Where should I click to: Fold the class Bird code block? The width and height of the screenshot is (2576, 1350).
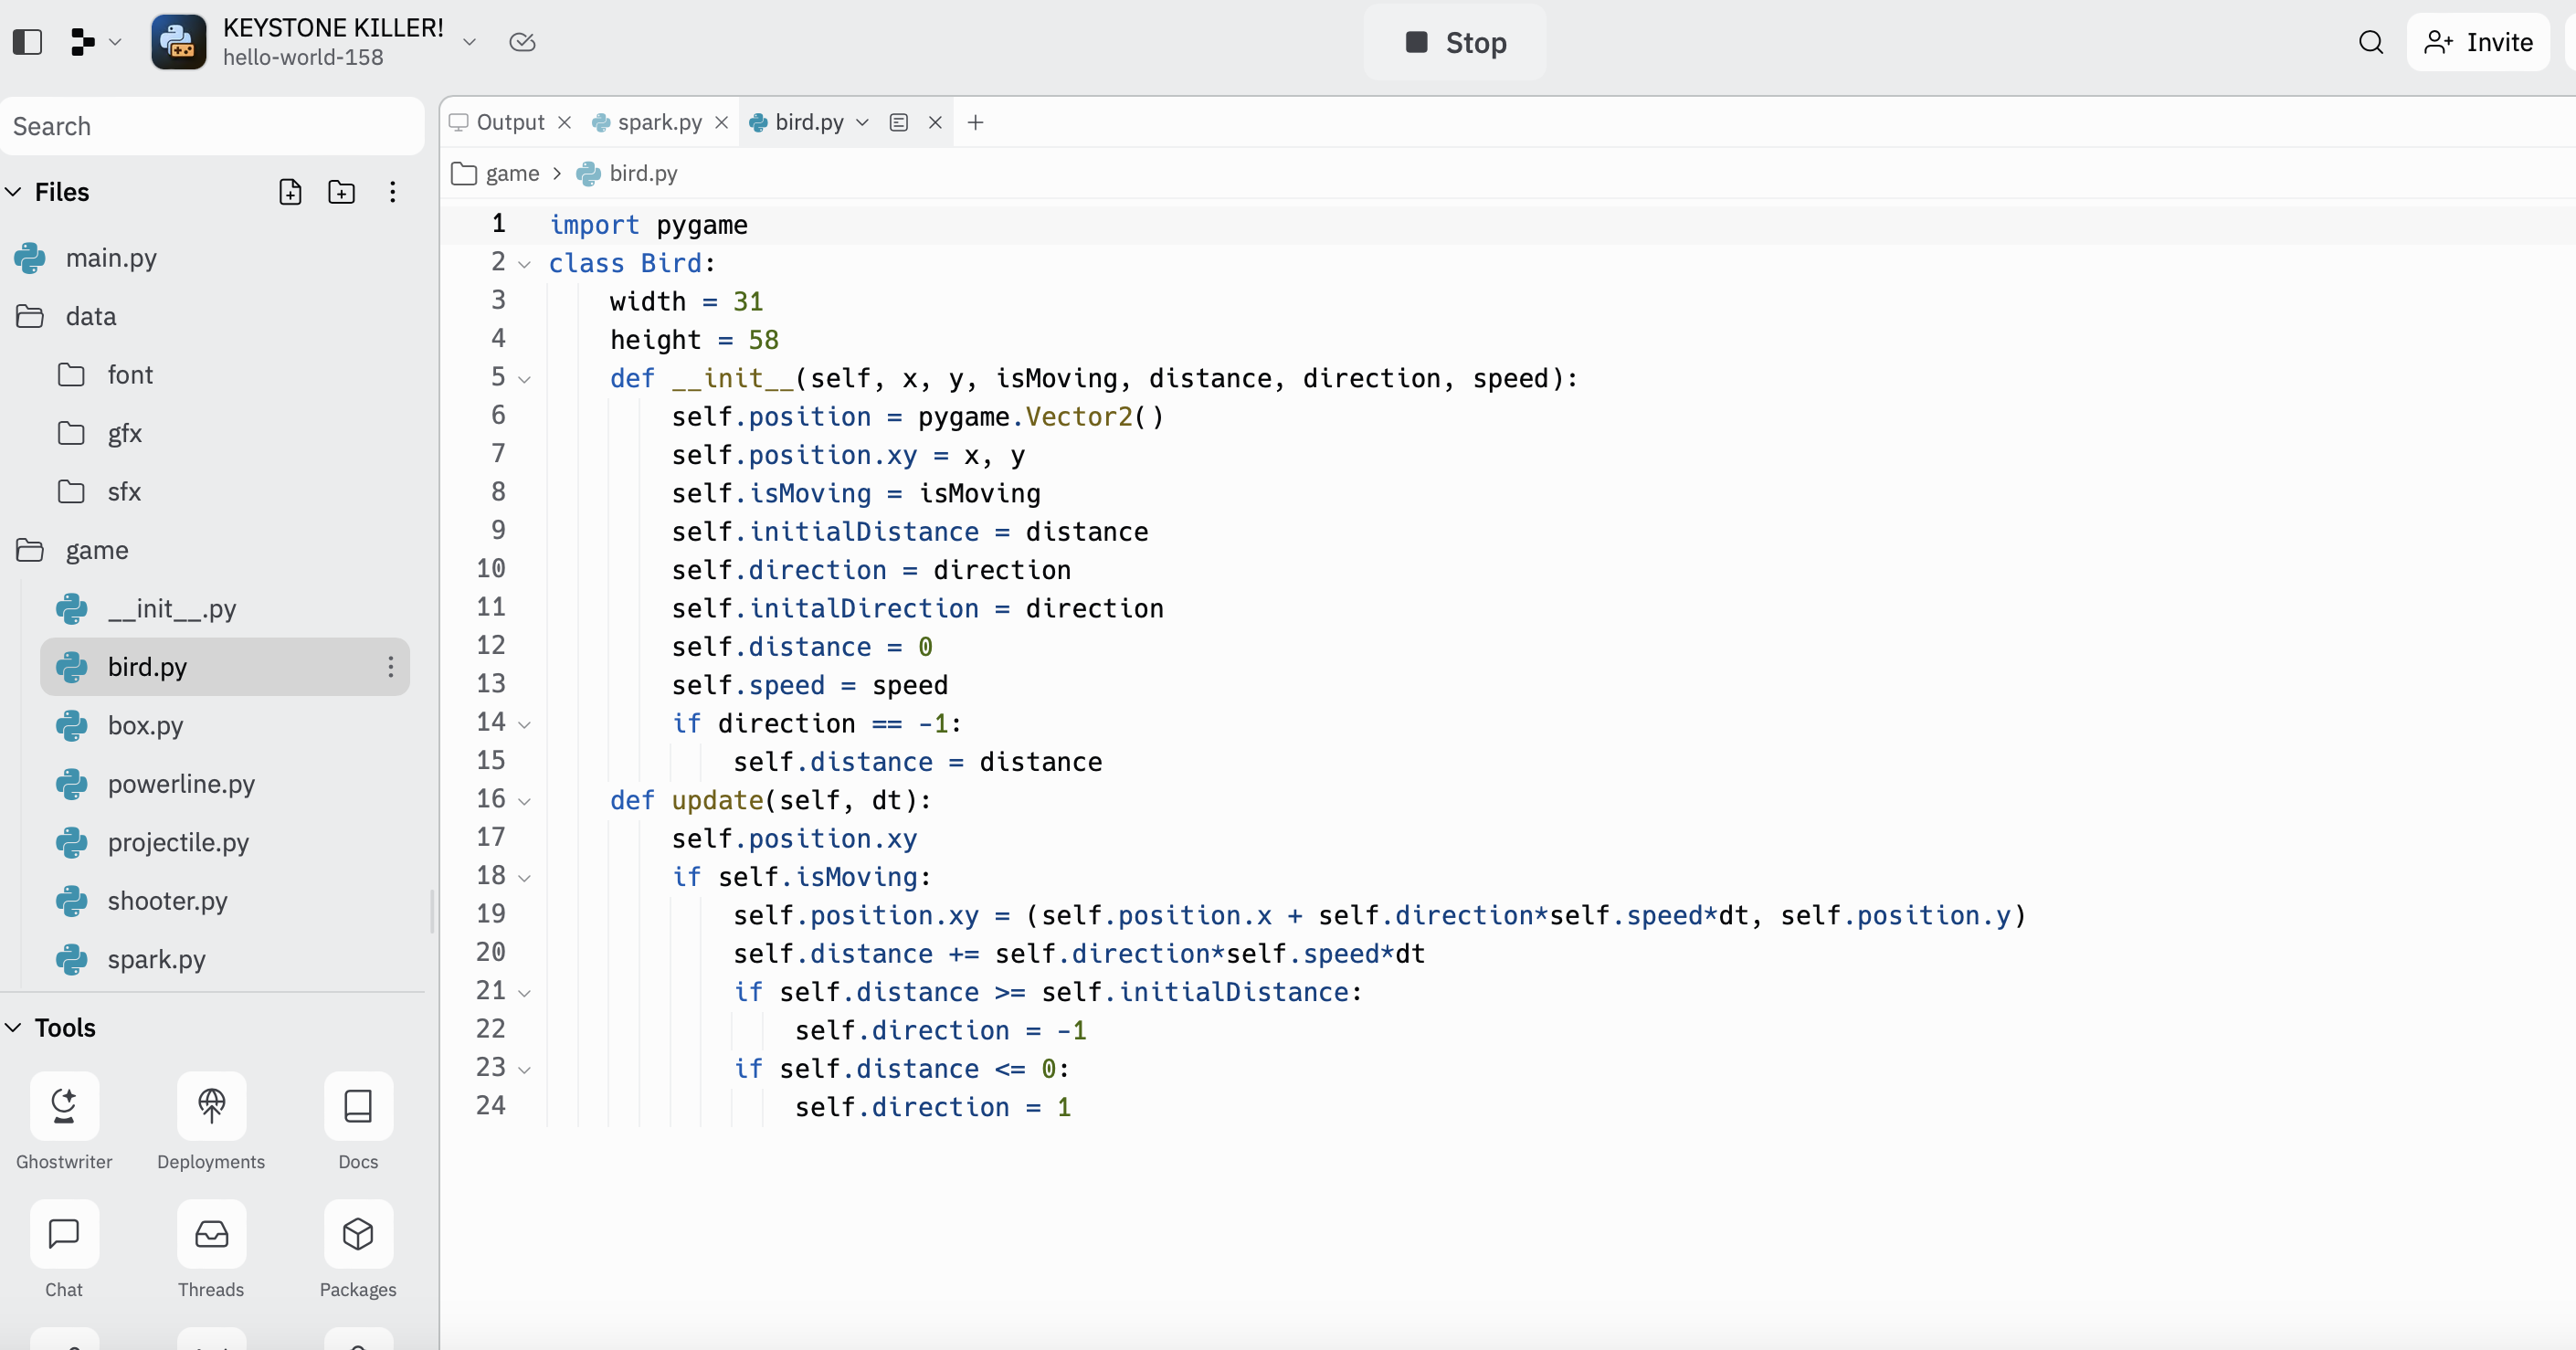[x=524, y=264]
